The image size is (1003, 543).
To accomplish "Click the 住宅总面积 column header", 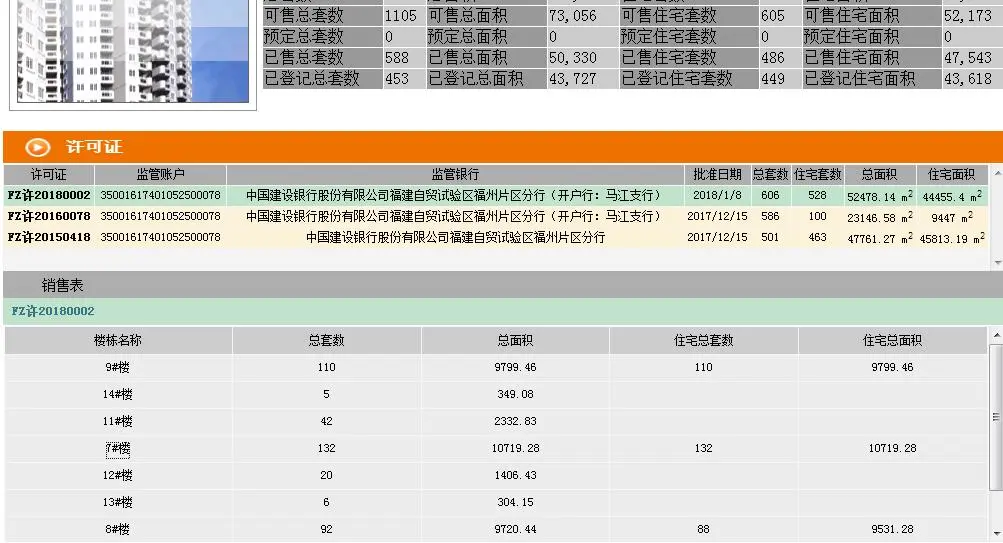I will tap(892, 340).
